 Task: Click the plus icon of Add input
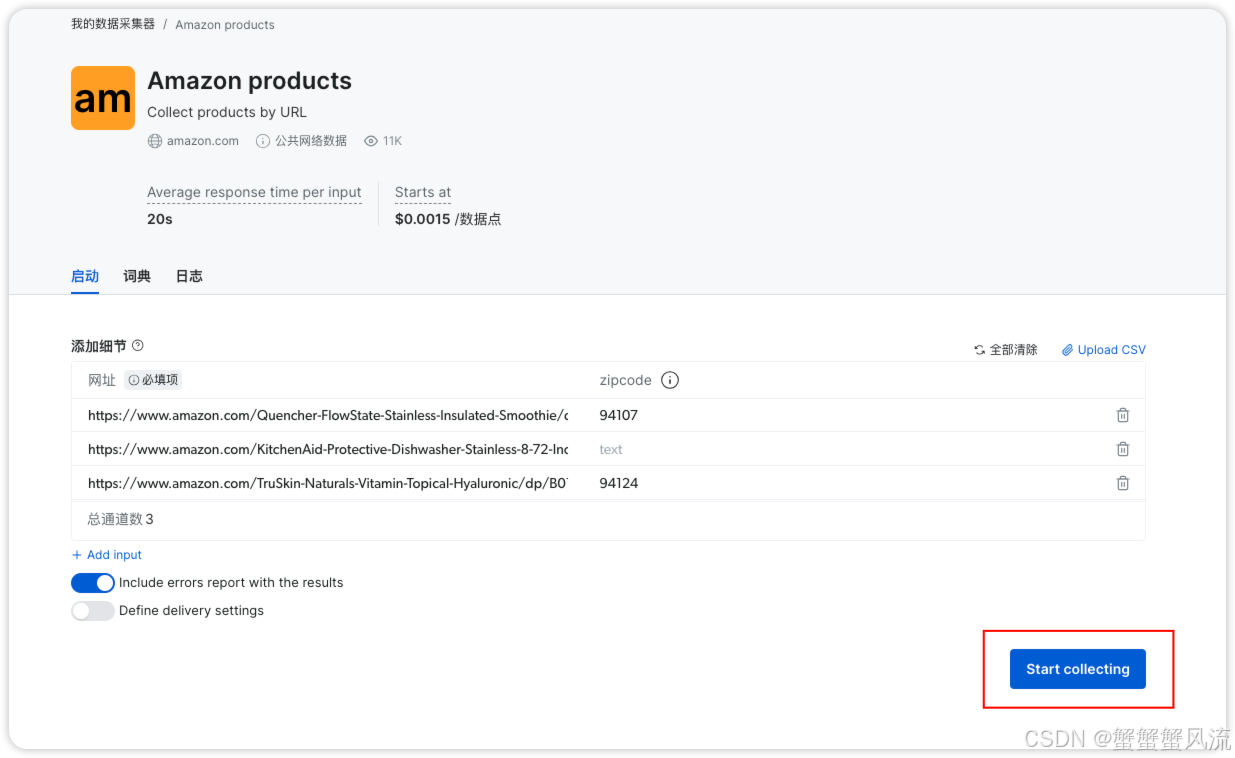(77, 555)
